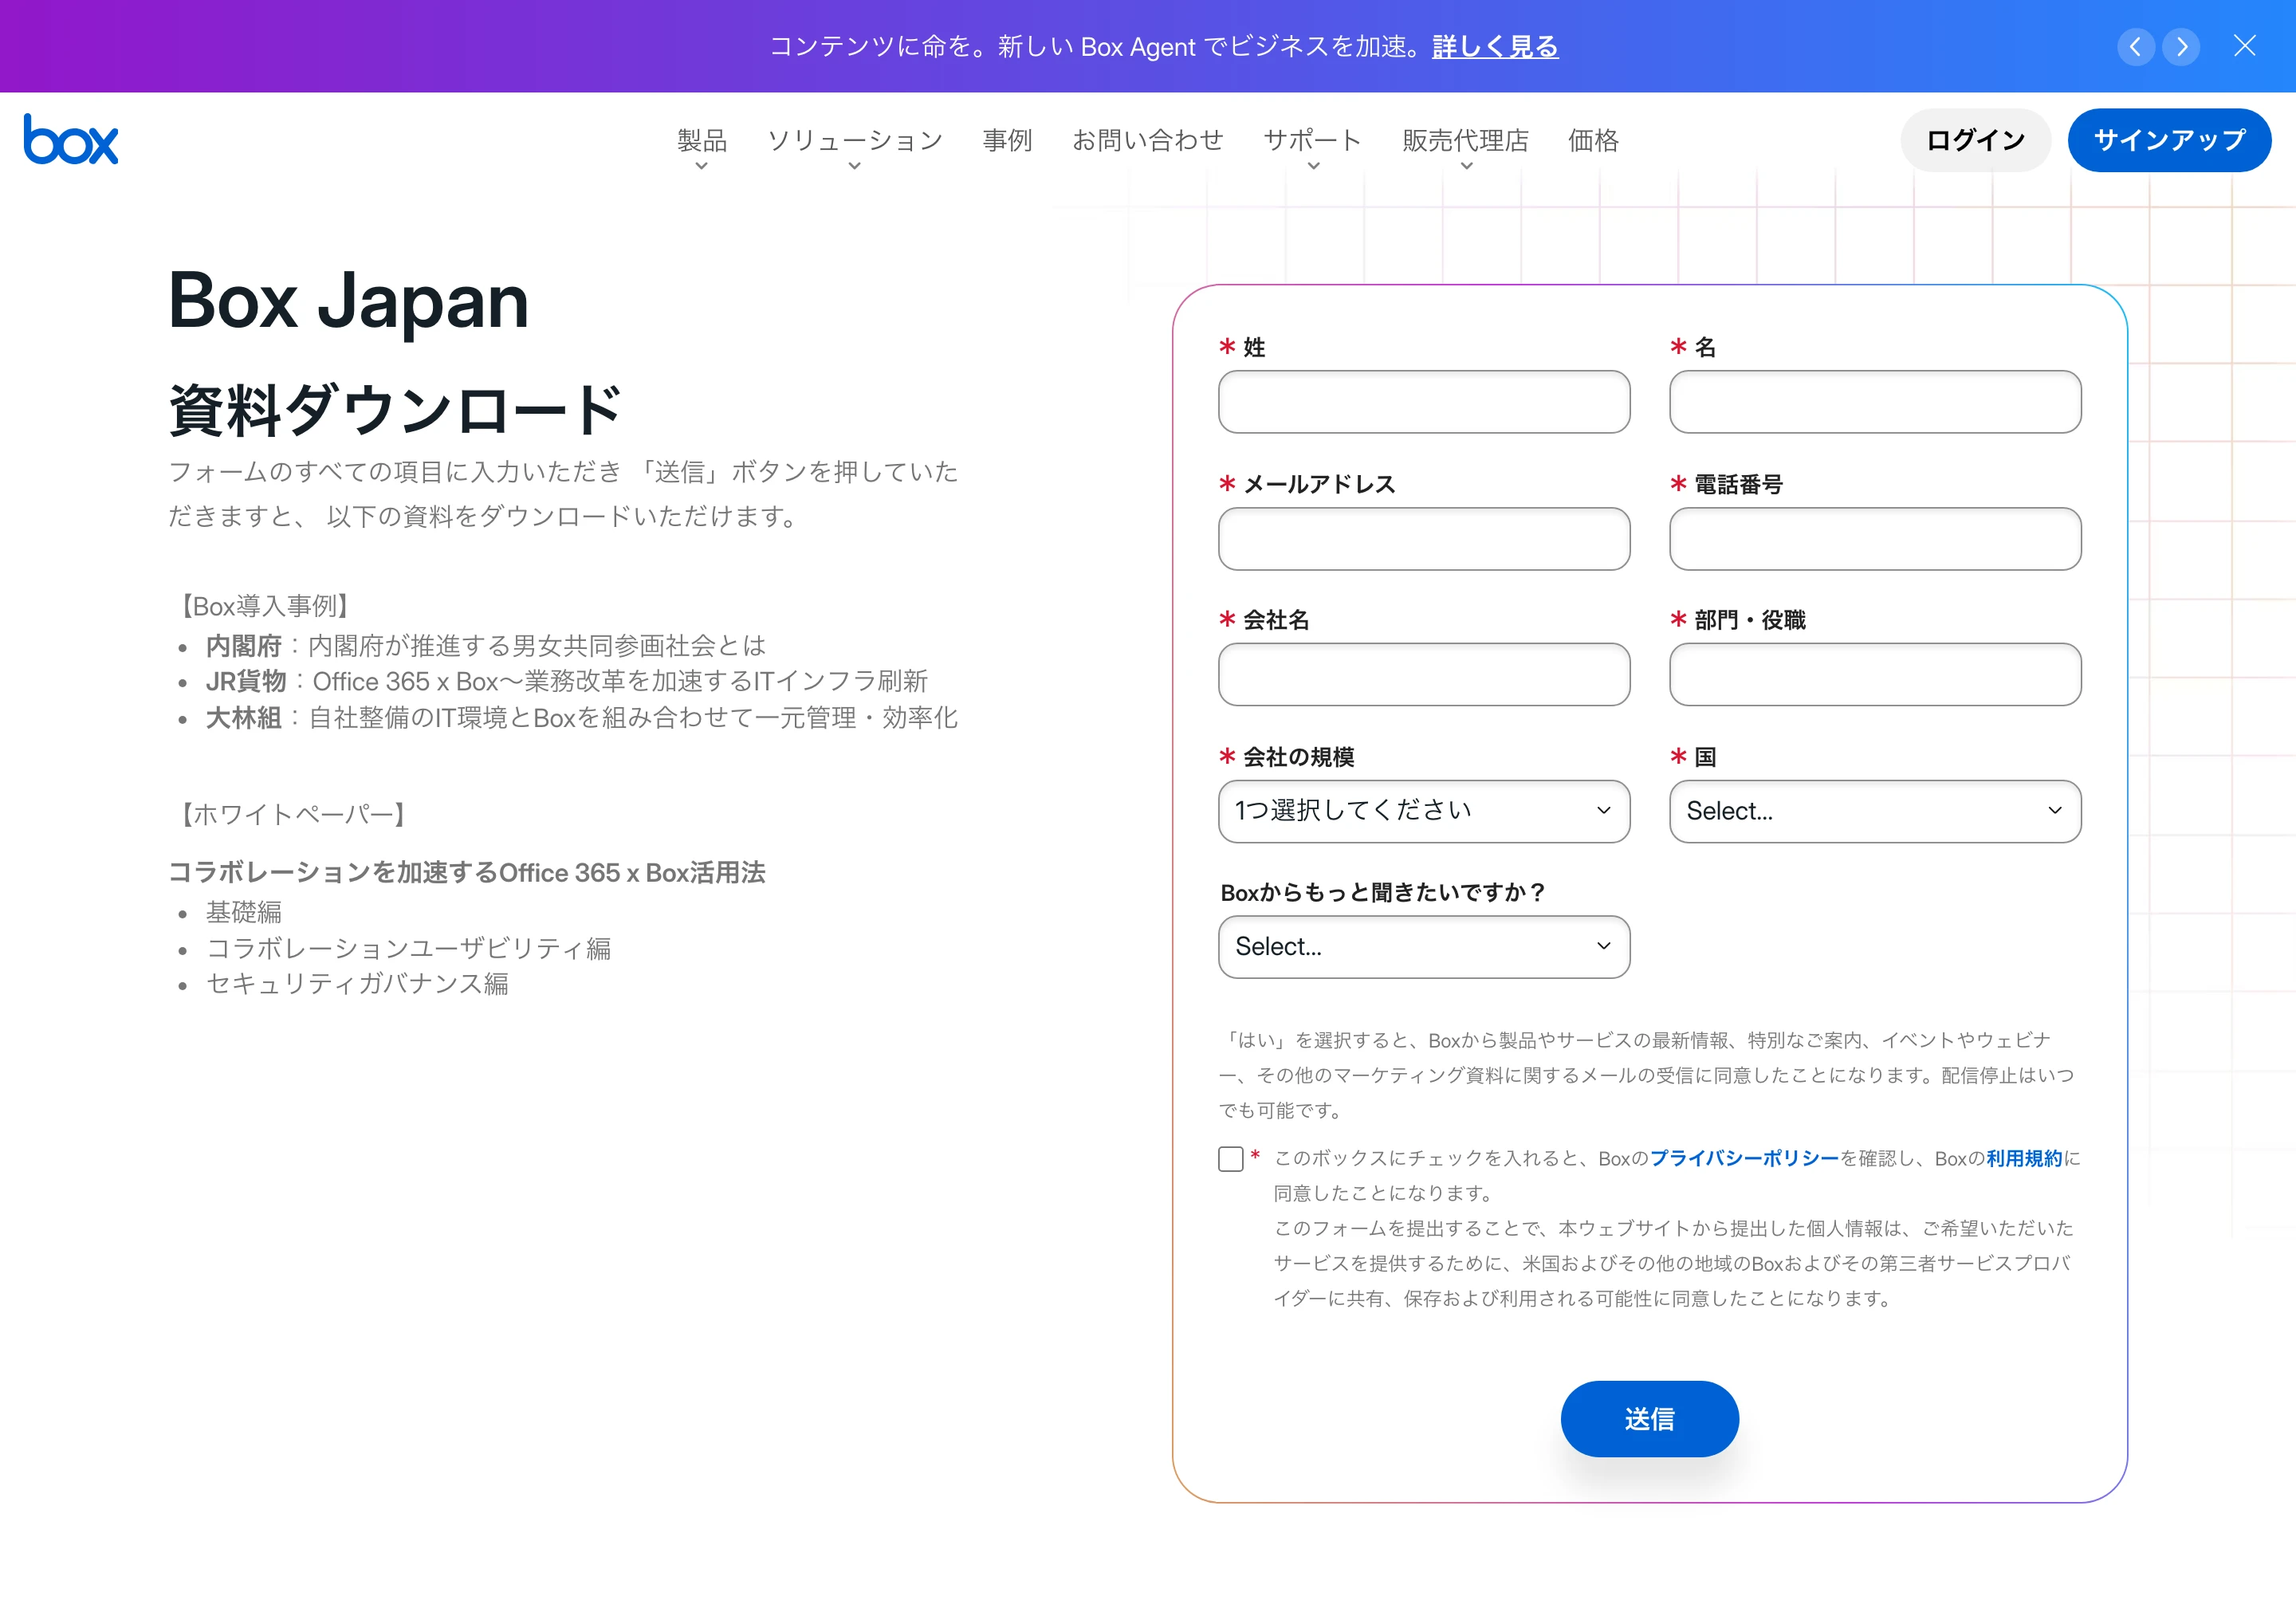Click the Box Japan heading
The height and width of the screenshot is (1604, 2296).
click(348, 301)
